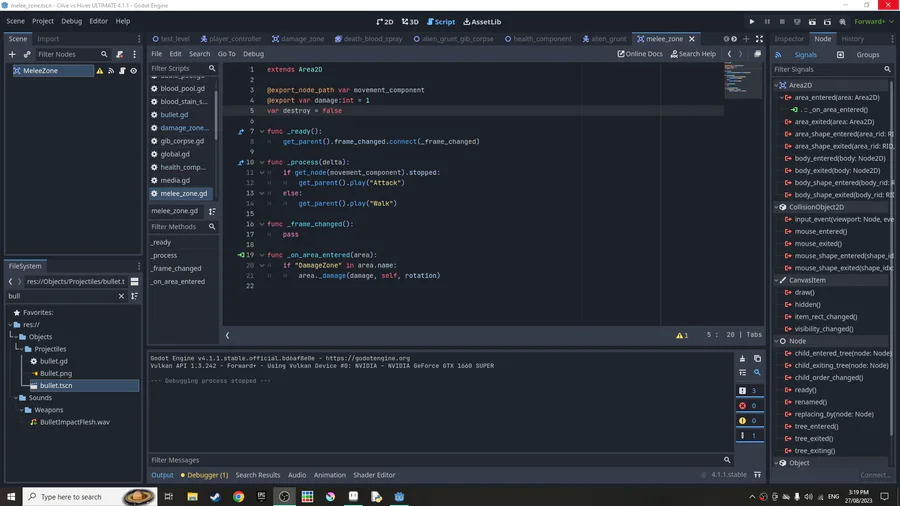
Task: Click the warning icon beside MeleeZone
Action: (x=100, y=71)
